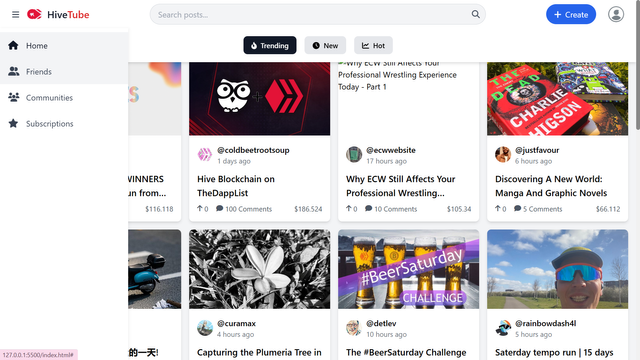Toggle the hamburger sidebar menu
640x360 pixels.
(x=16, y=15)
